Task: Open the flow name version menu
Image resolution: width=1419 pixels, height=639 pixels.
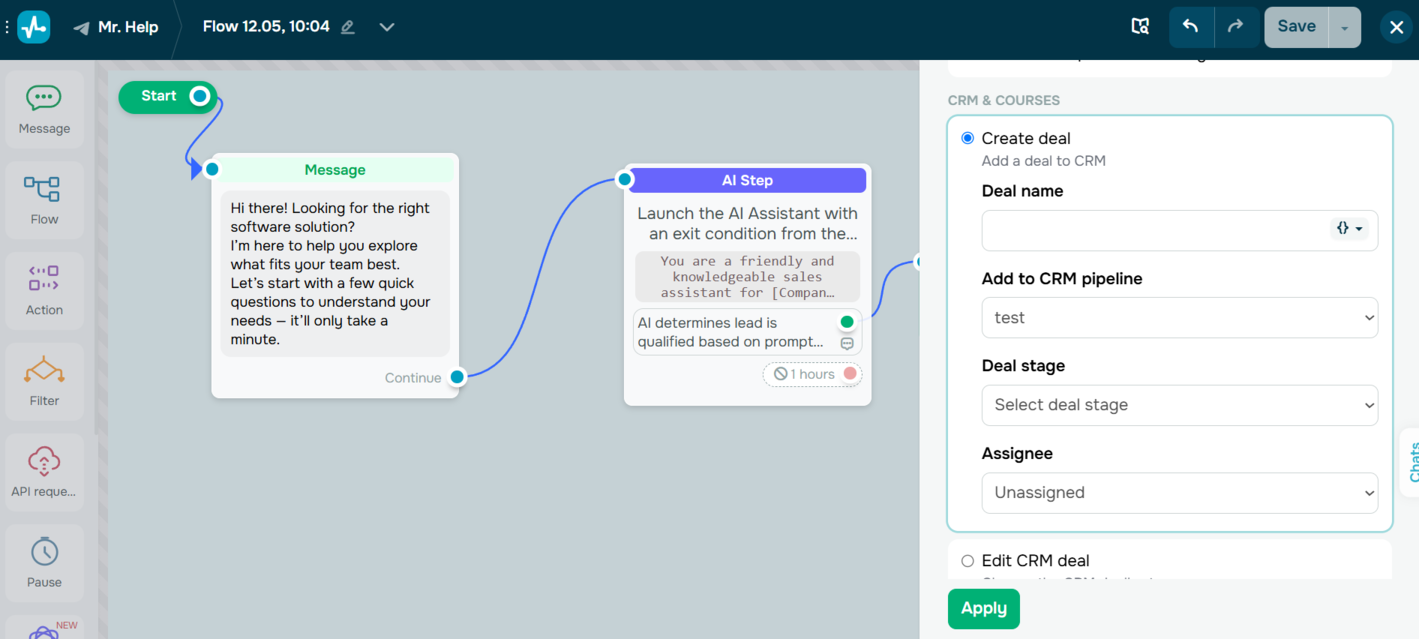Action: click(387, 28)
